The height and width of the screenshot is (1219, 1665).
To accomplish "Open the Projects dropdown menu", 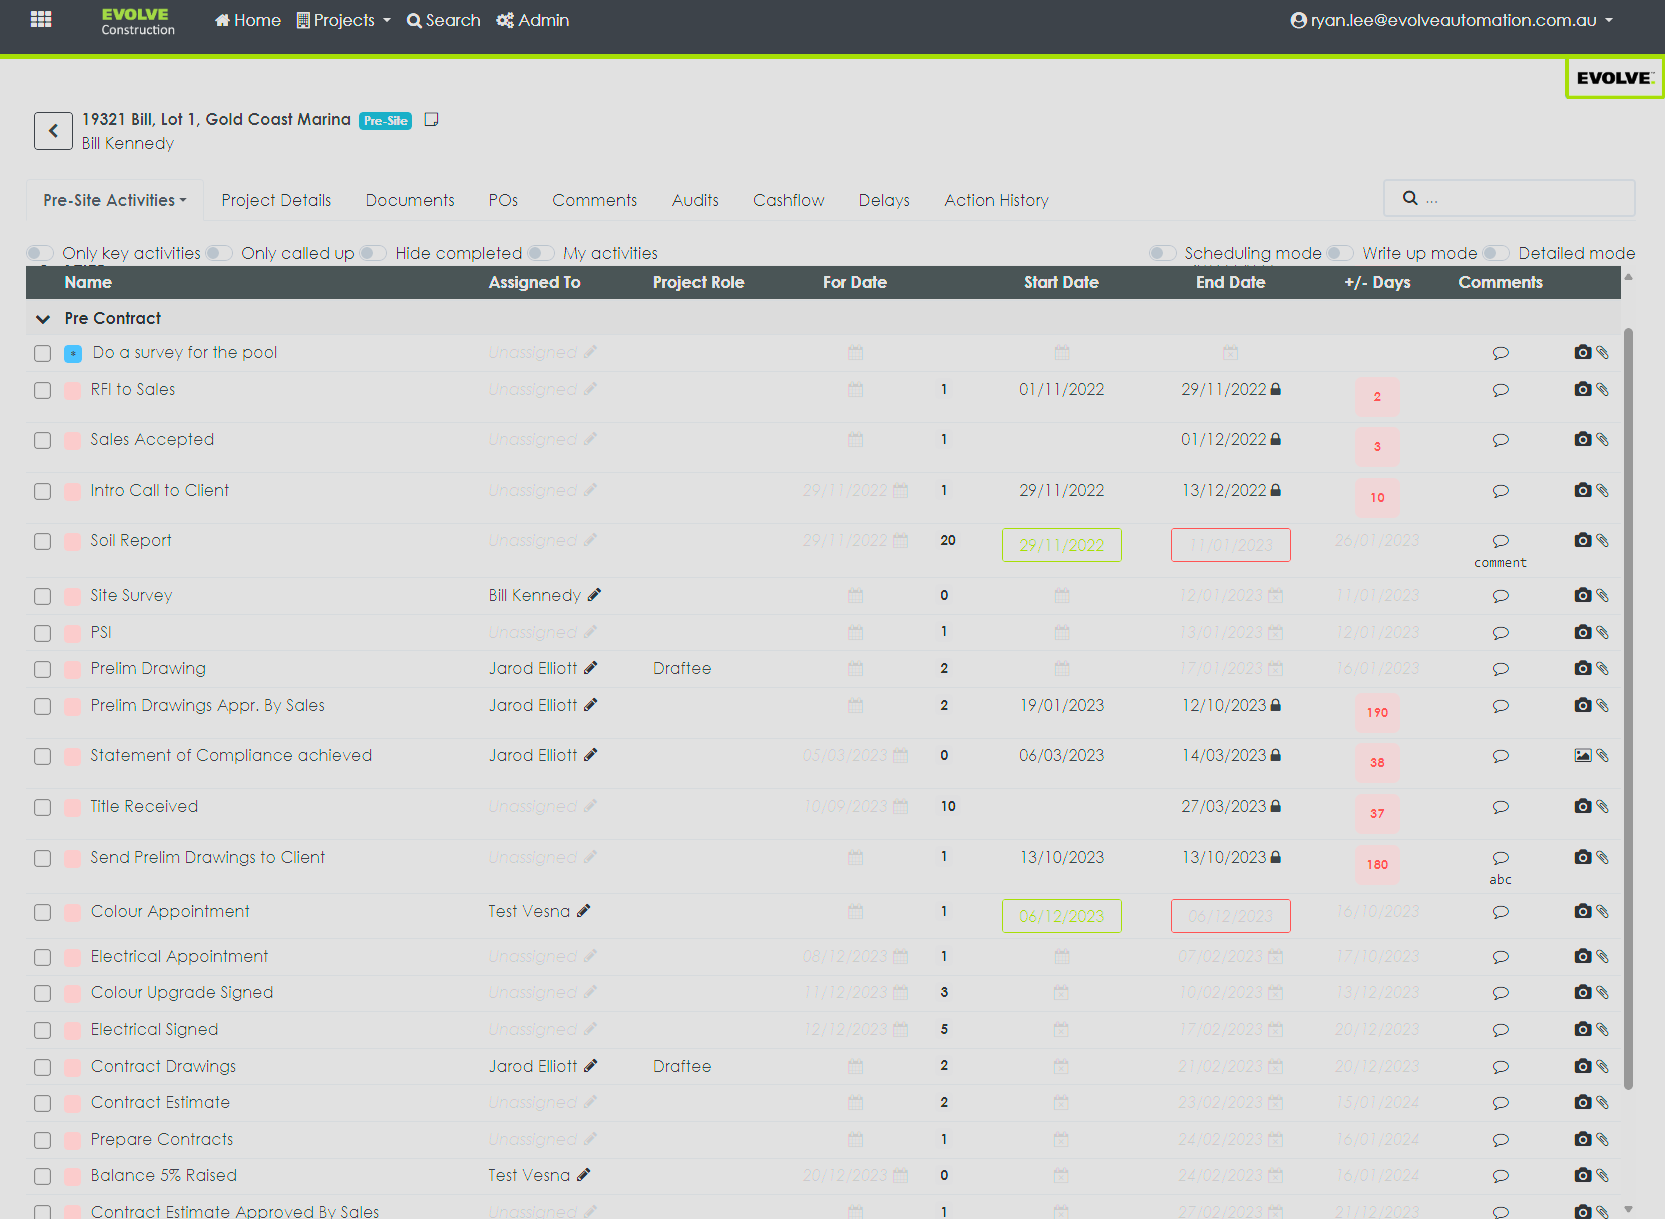I will click(344, 20).
